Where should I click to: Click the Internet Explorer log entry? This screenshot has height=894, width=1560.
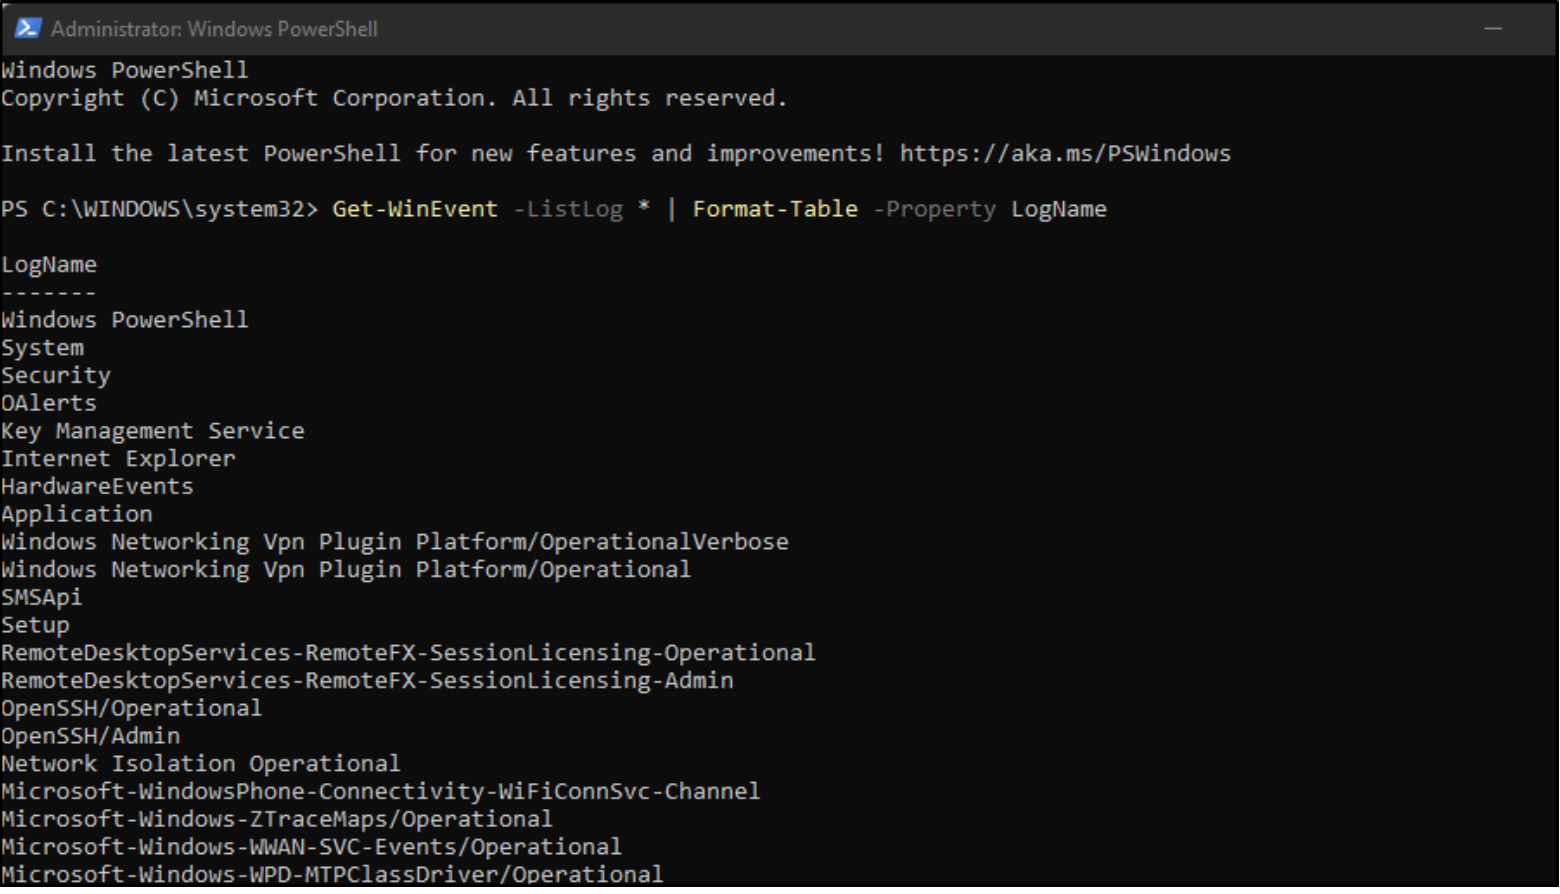(x=118, y=459)
